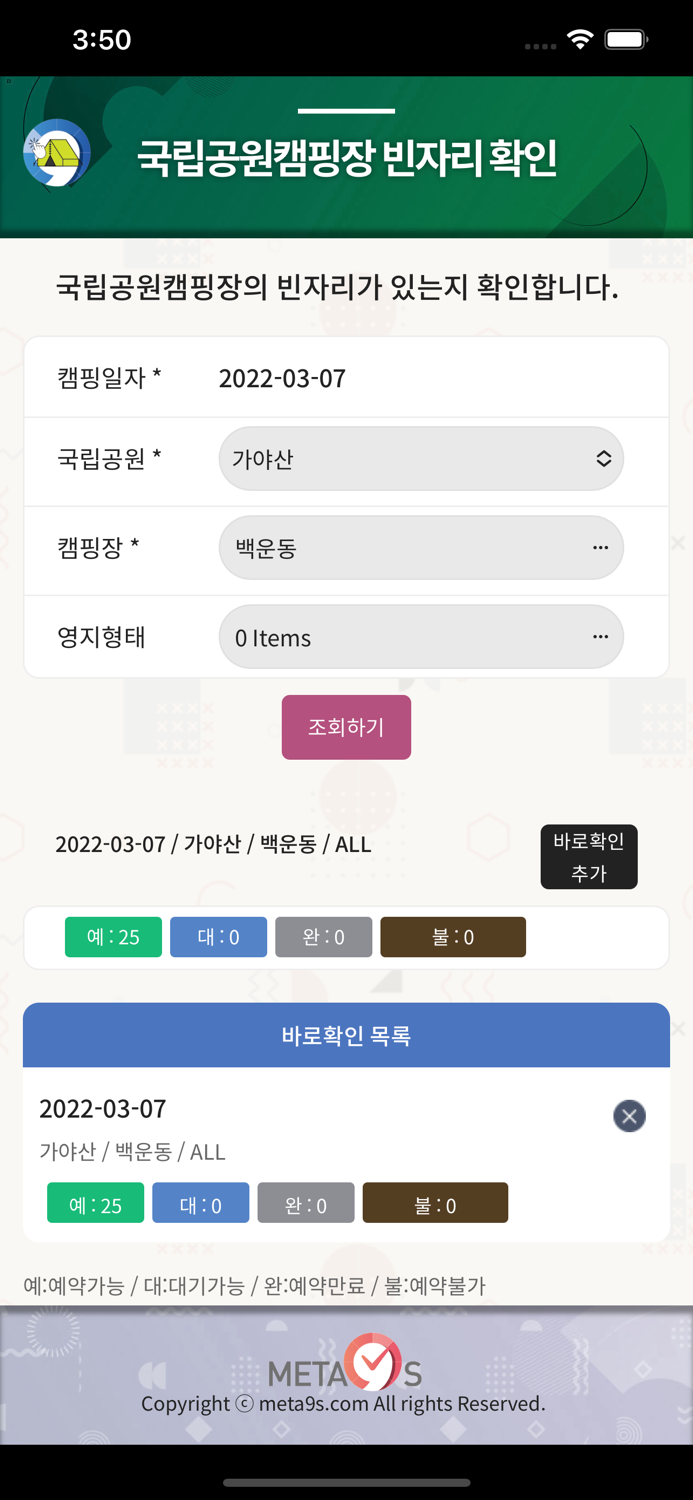This screenshot has height=1500, width=693.
Task: Click the brown 불:0 unavailable badge
Action: tap(452, 937)
